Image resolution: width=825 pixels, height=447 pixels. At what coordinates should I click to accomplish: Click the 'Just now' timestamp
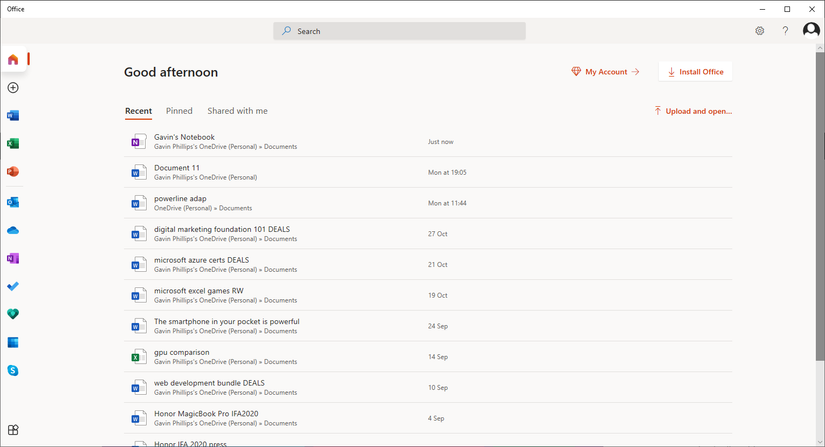(440, 141)
